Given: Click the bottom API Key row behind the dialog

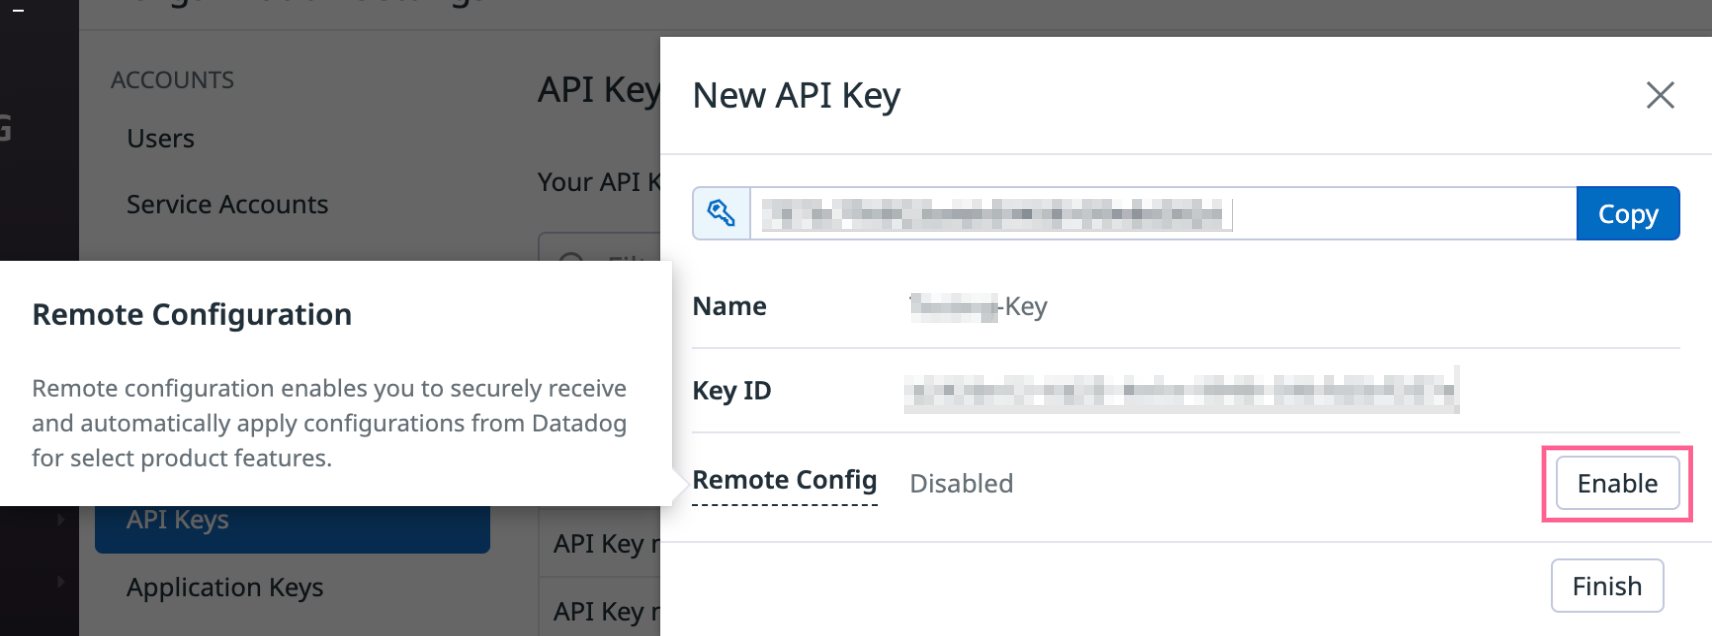Looking at the screenshot, I should click(600, 610).
